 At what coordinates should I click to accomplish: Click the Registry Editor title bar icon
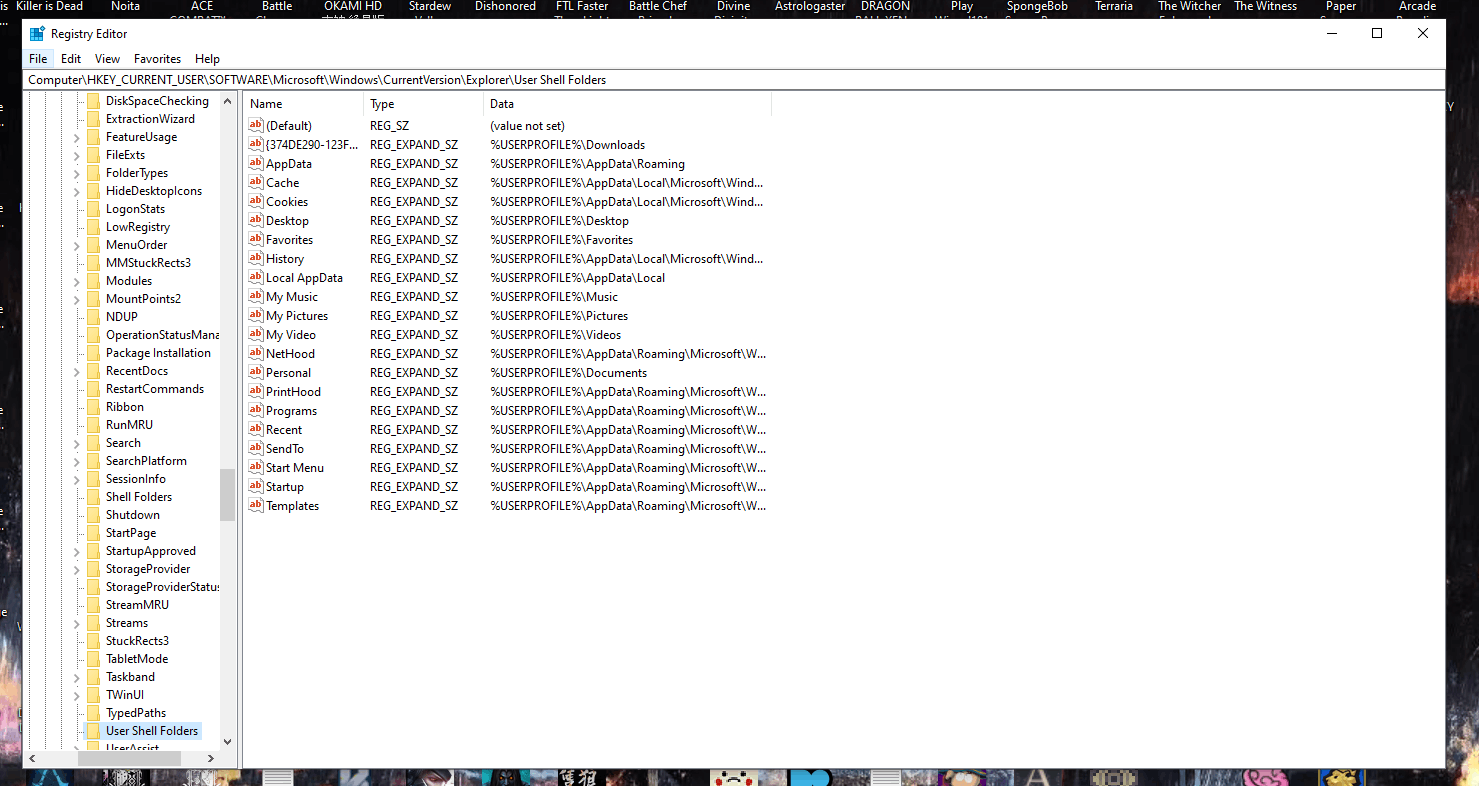tap(37, 33)
